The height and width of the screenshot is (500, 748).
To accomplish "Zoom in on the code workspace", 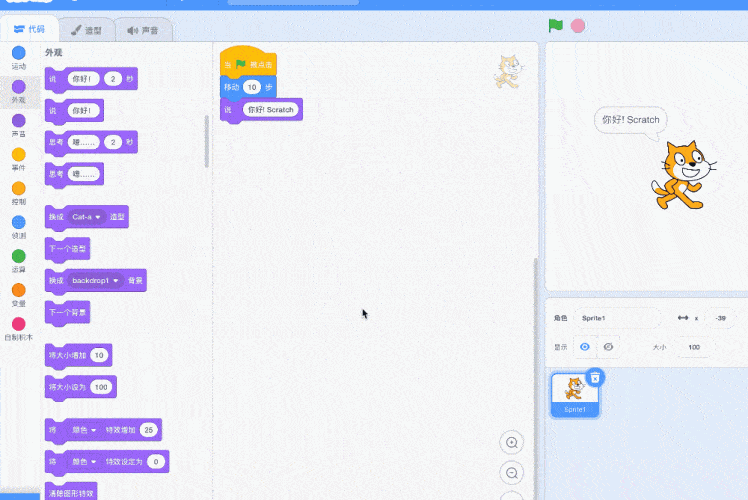I will click(512, 443).
